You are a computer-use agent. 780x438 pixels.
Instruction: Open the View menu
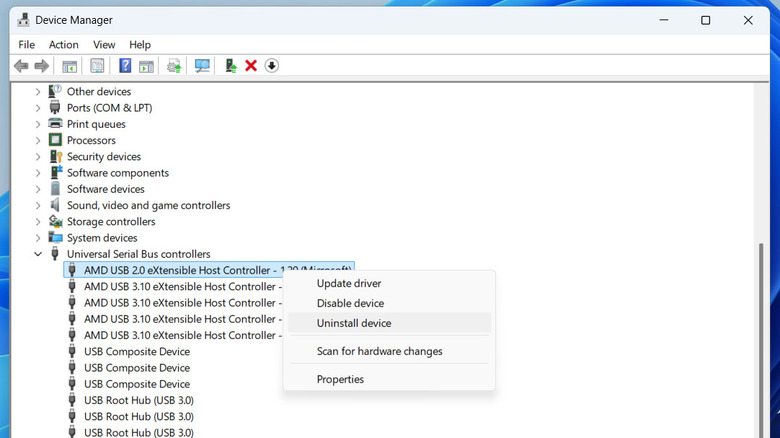[104, 45]
